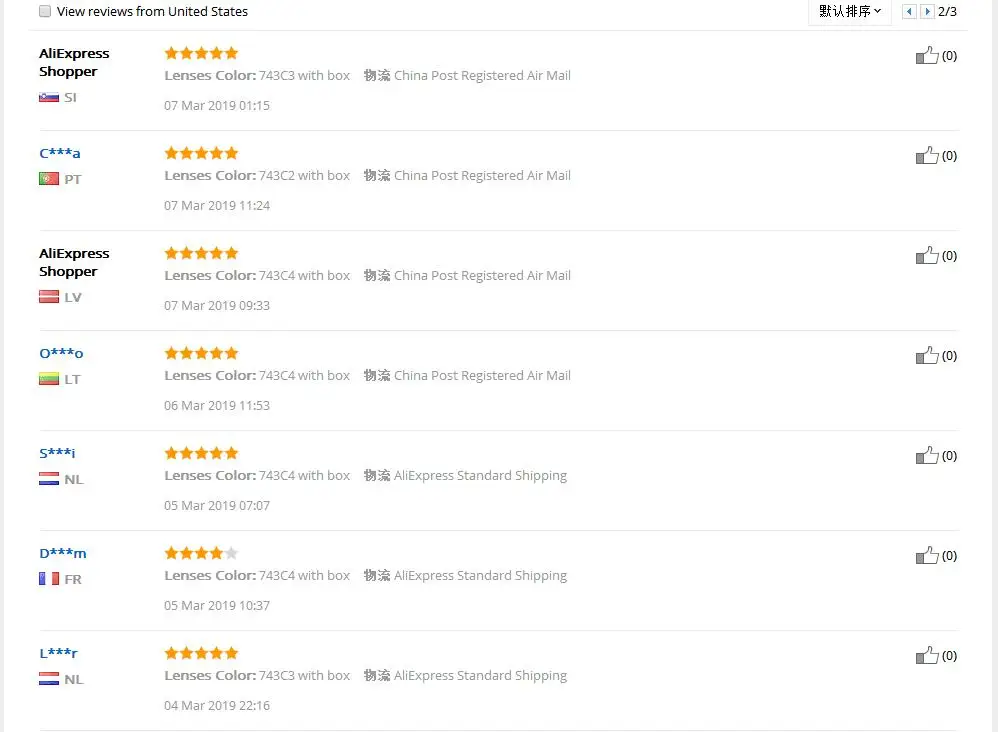
Task: Click thumbs-up on D***m's four-star review
Action: pos(927,555)
